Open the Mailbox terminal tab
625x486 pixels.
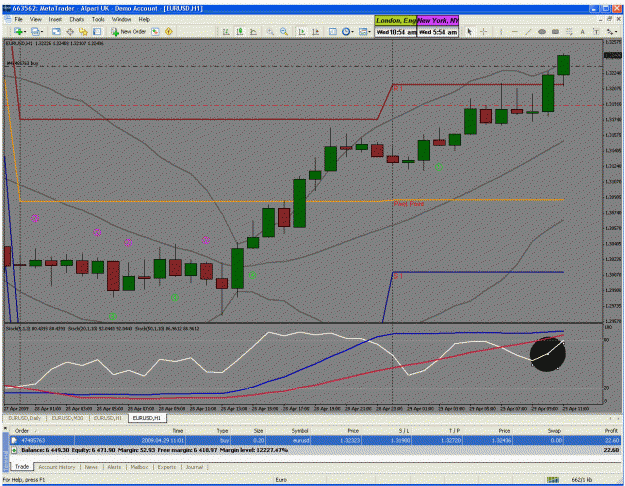click(139, 467)
